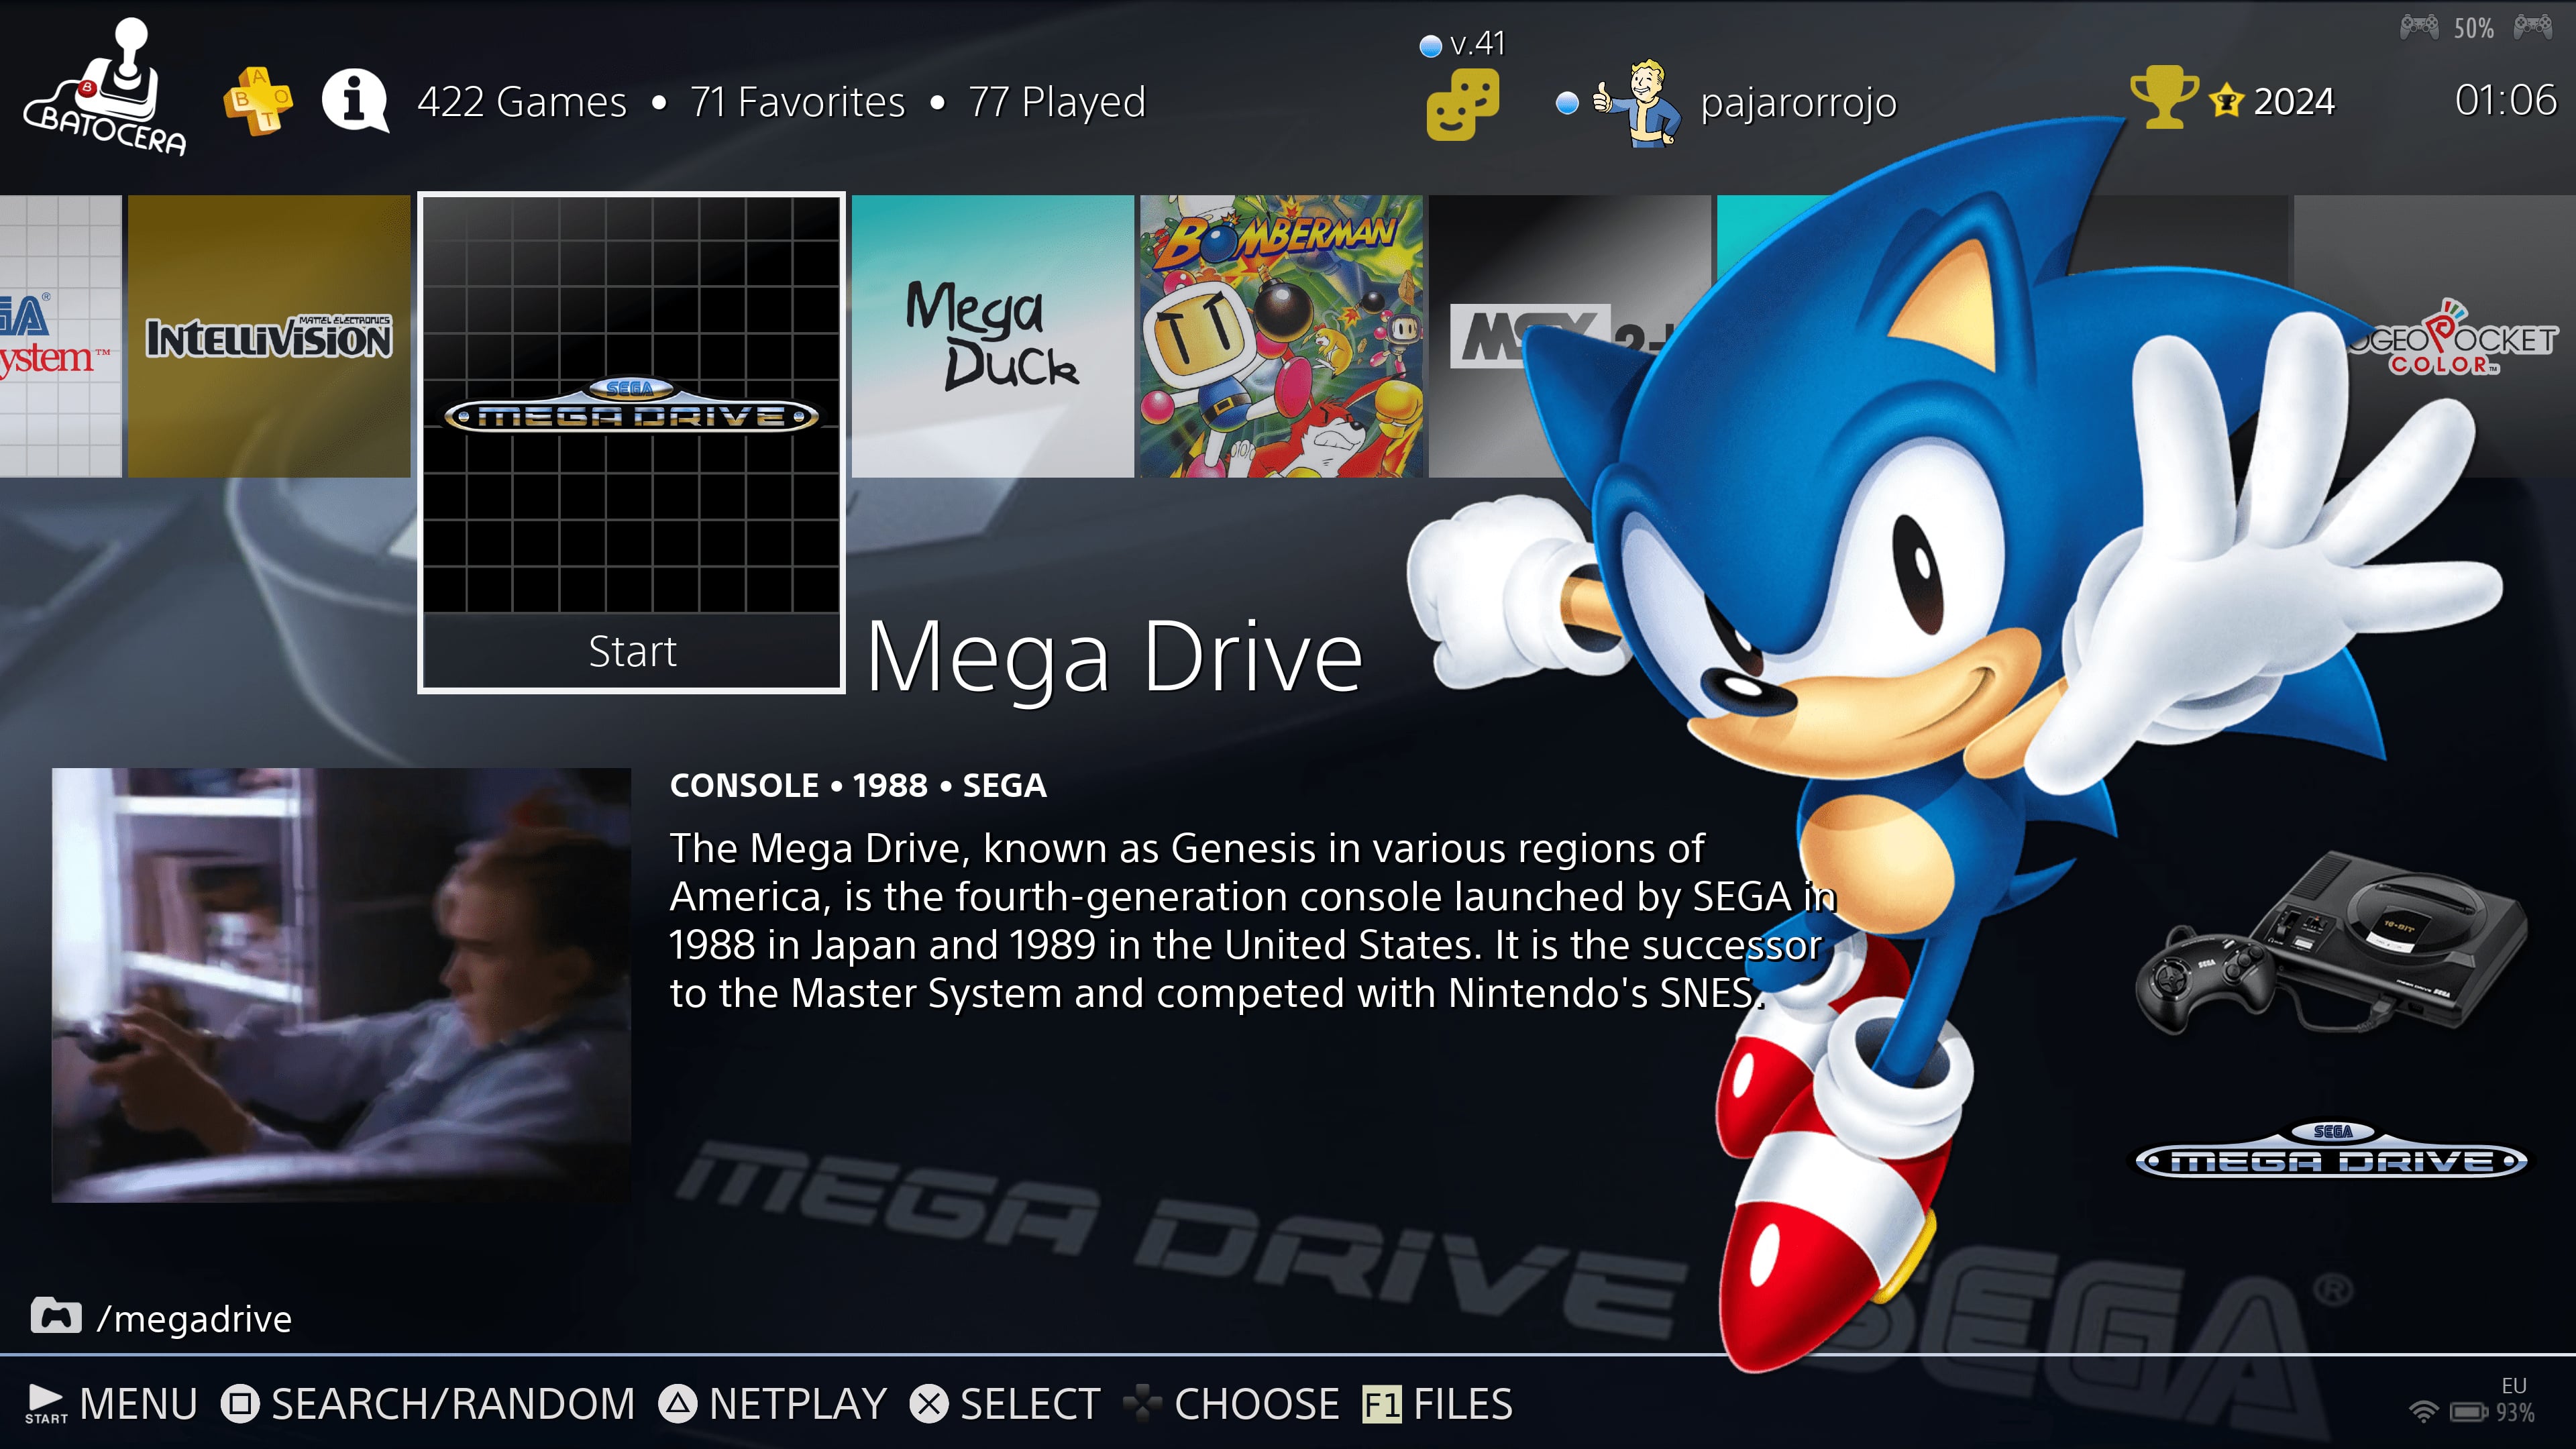Click the /megadrive path text
Viewport: 2576px width, 1449px height.
[194, 1319]
